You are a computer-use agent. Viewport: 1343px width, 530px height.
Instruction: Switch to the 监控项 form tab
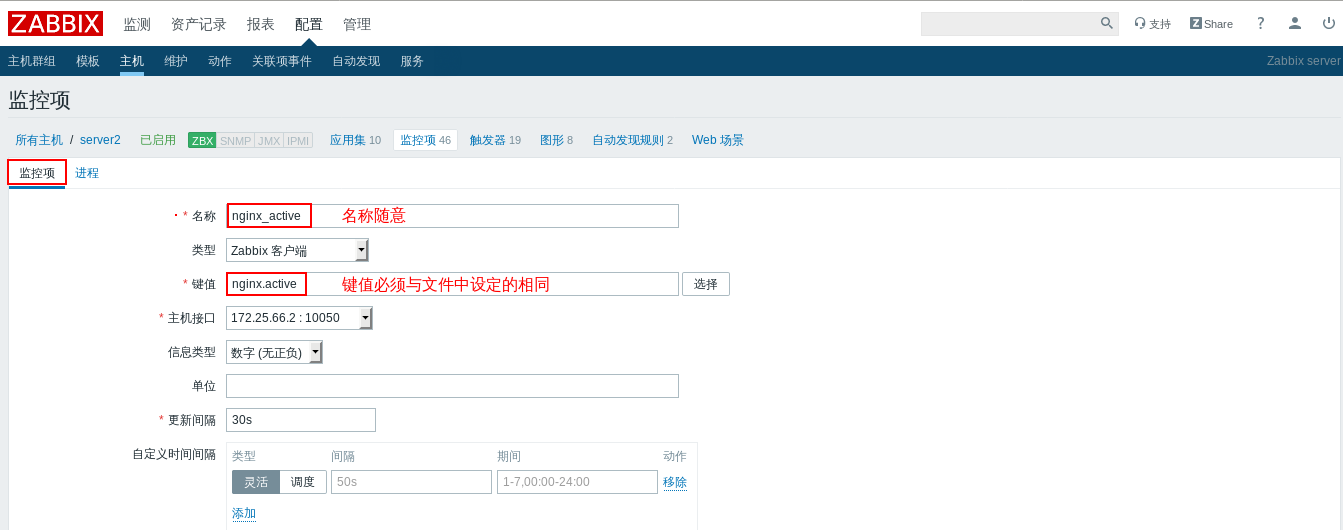click(37, 173)
